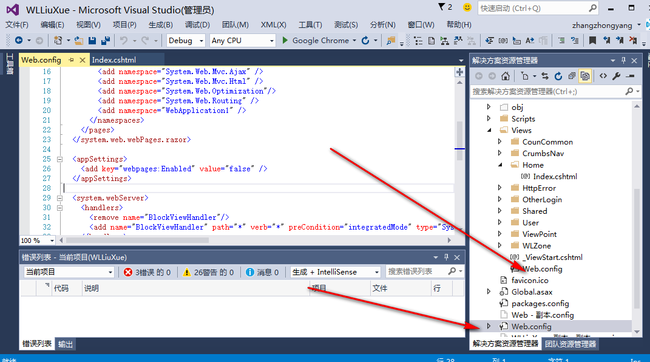Open the 调试(D) debug menu
The width and height of the screenshot is (650, 362).
pos(197,25)
